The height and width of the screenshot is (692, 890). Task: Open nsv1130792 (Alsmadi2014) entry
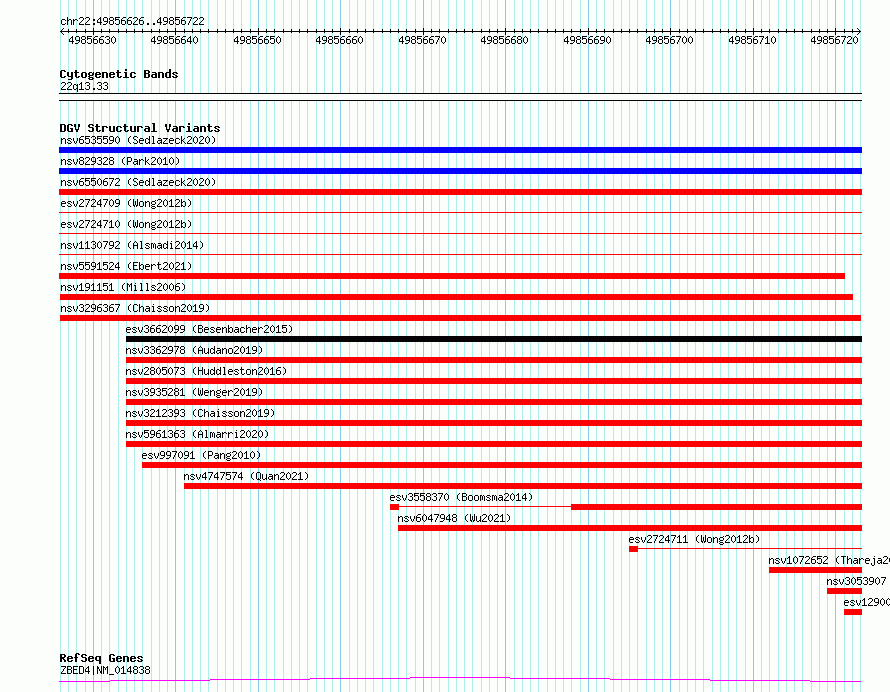pos(132,245)
